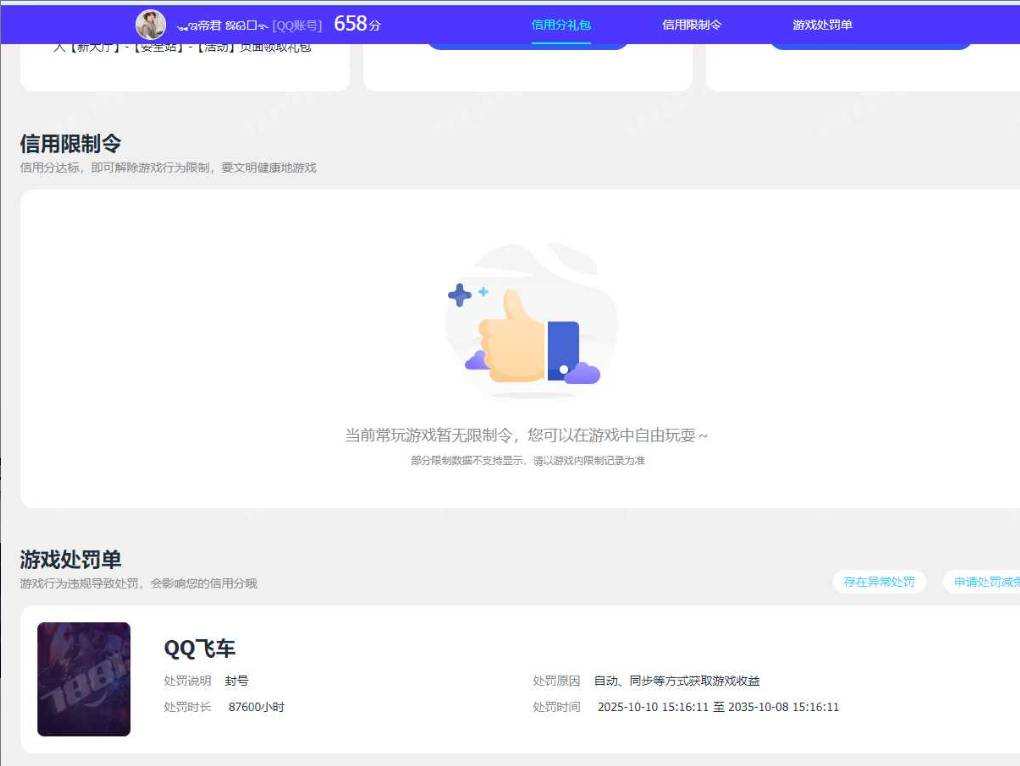Click the 处罚原因 label
This screenshot has width=1020, height=766.
click(x=556, y=681)
